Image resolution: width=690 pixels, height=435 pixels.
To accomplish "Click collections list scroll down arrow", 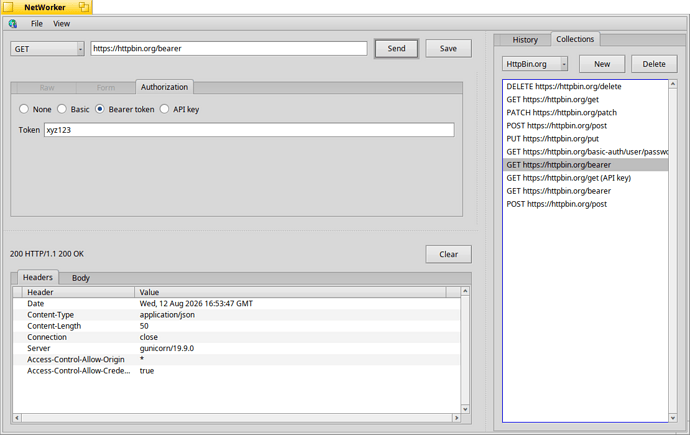I will tap(673, 418).
